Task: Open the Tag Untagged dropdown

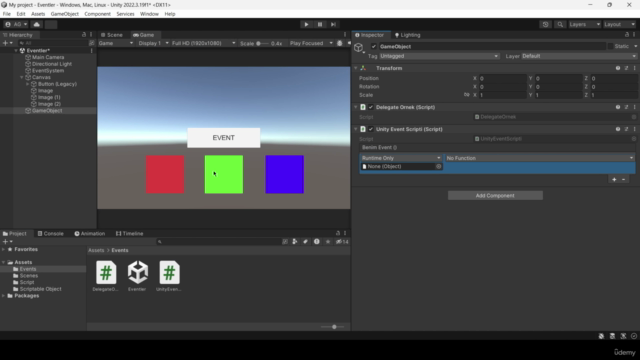Action: coord(439,56)
